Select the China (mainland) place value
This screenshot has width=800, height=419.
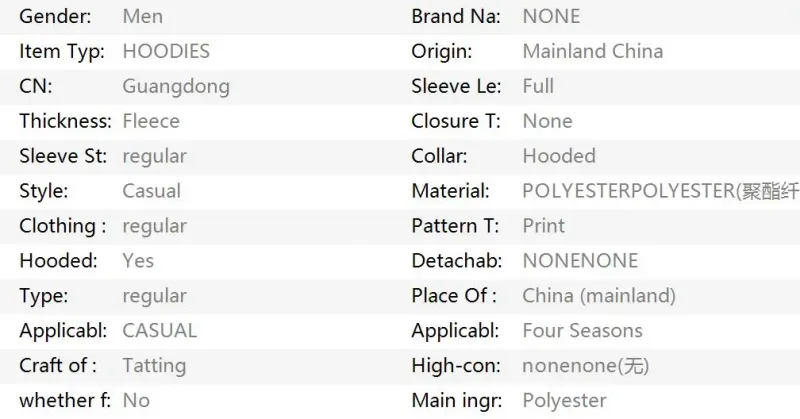coord(599,296)
